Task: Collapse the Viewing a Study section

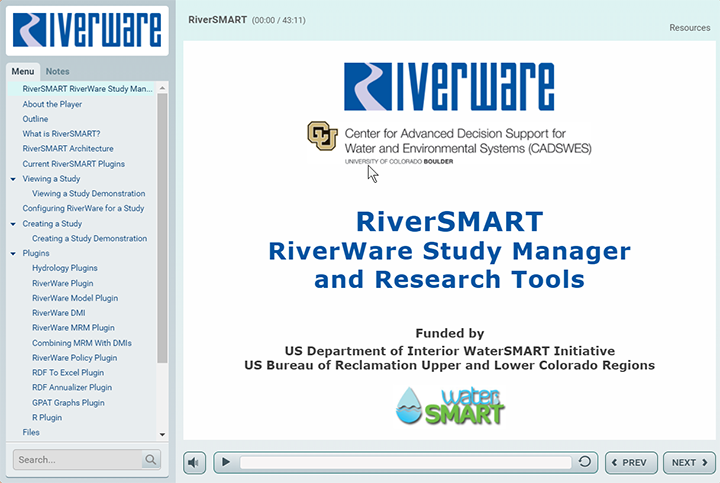Action: [13, 179]
